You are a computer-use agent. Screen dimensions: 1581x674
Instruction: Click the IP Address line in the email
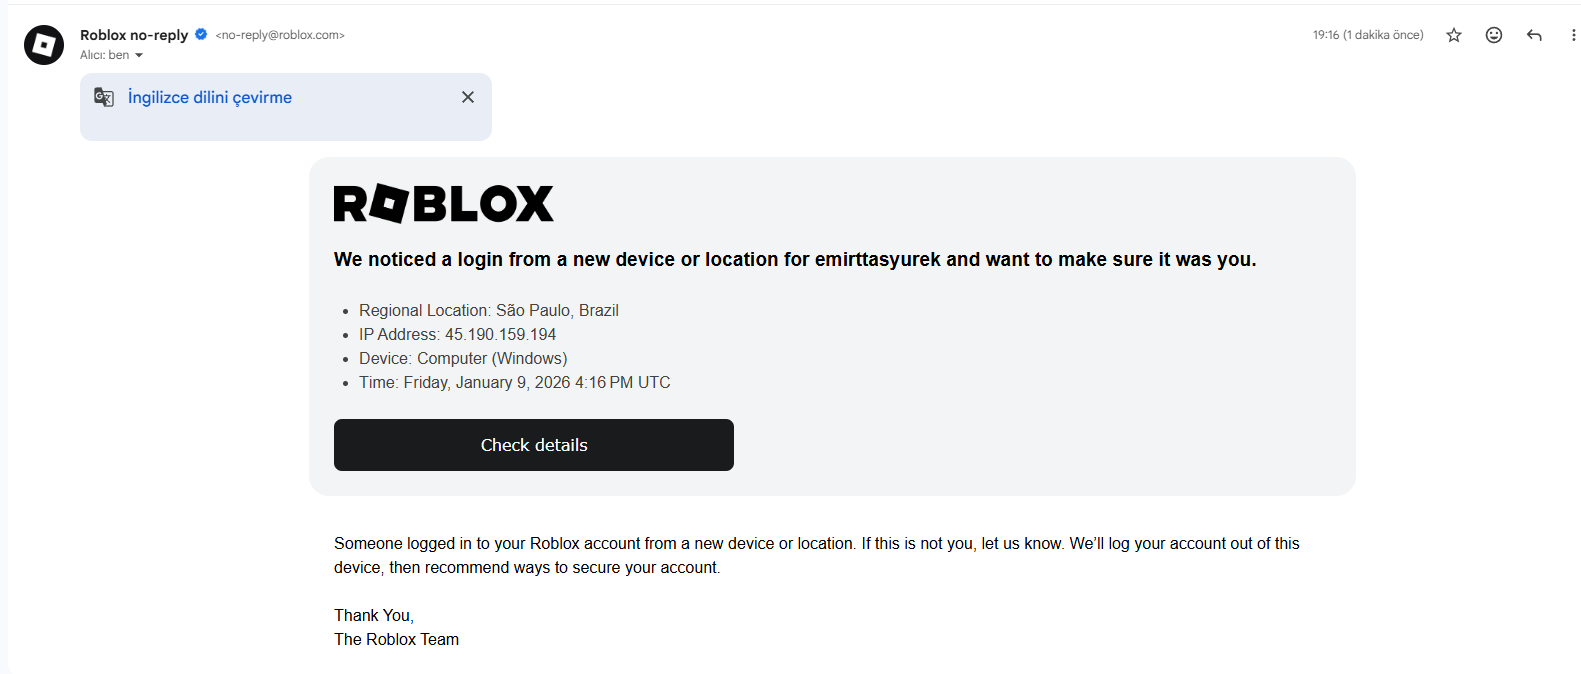457,334
